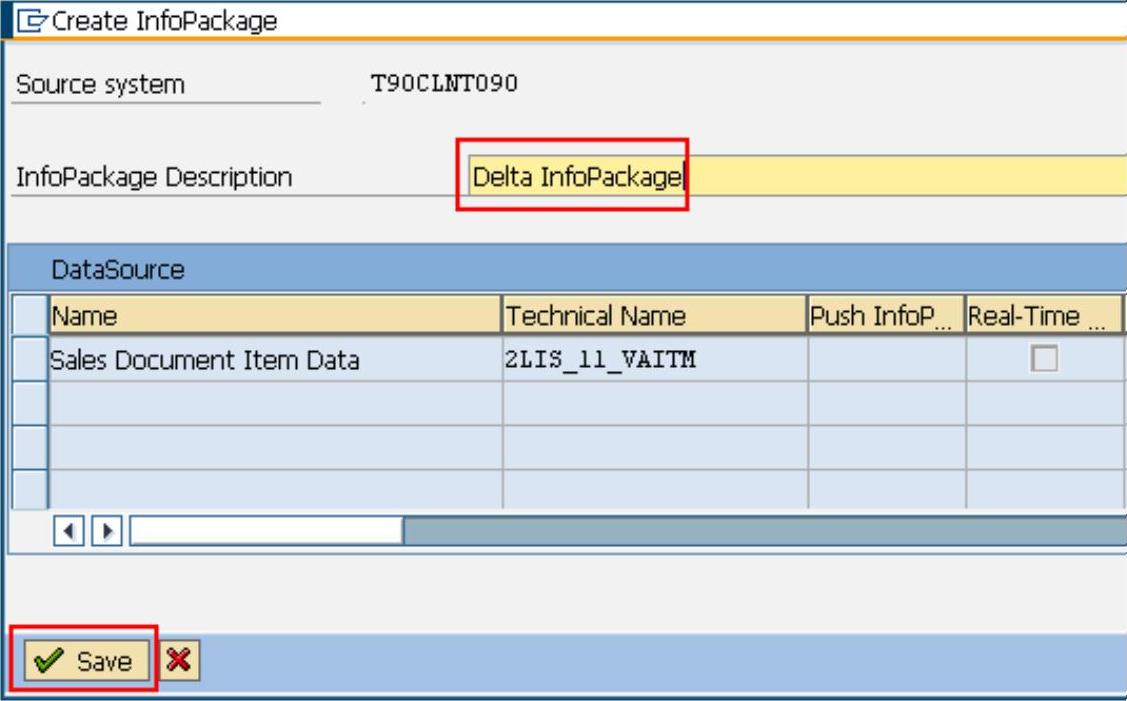The width and height of the screenshot is (1127, 701).
Task: Select the third row selector in DataSource table
Action: (x=32, y=446)
